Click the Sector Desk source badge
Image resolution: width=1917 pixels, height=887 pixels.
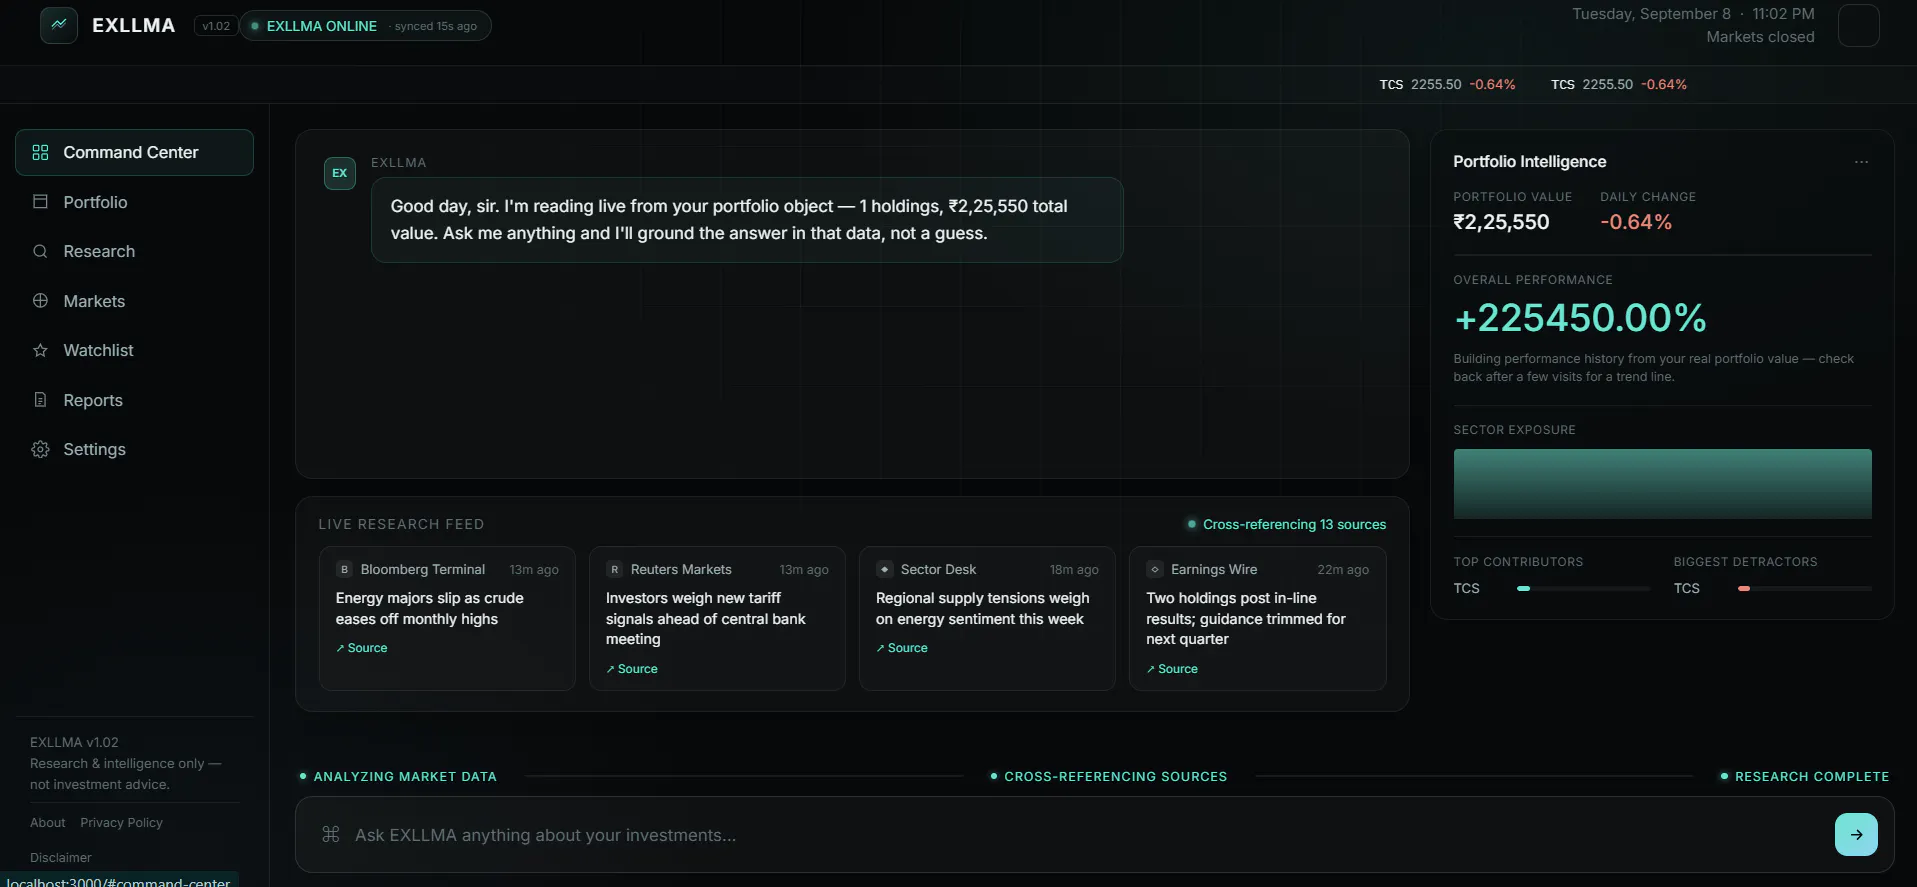tap(885, 569)
